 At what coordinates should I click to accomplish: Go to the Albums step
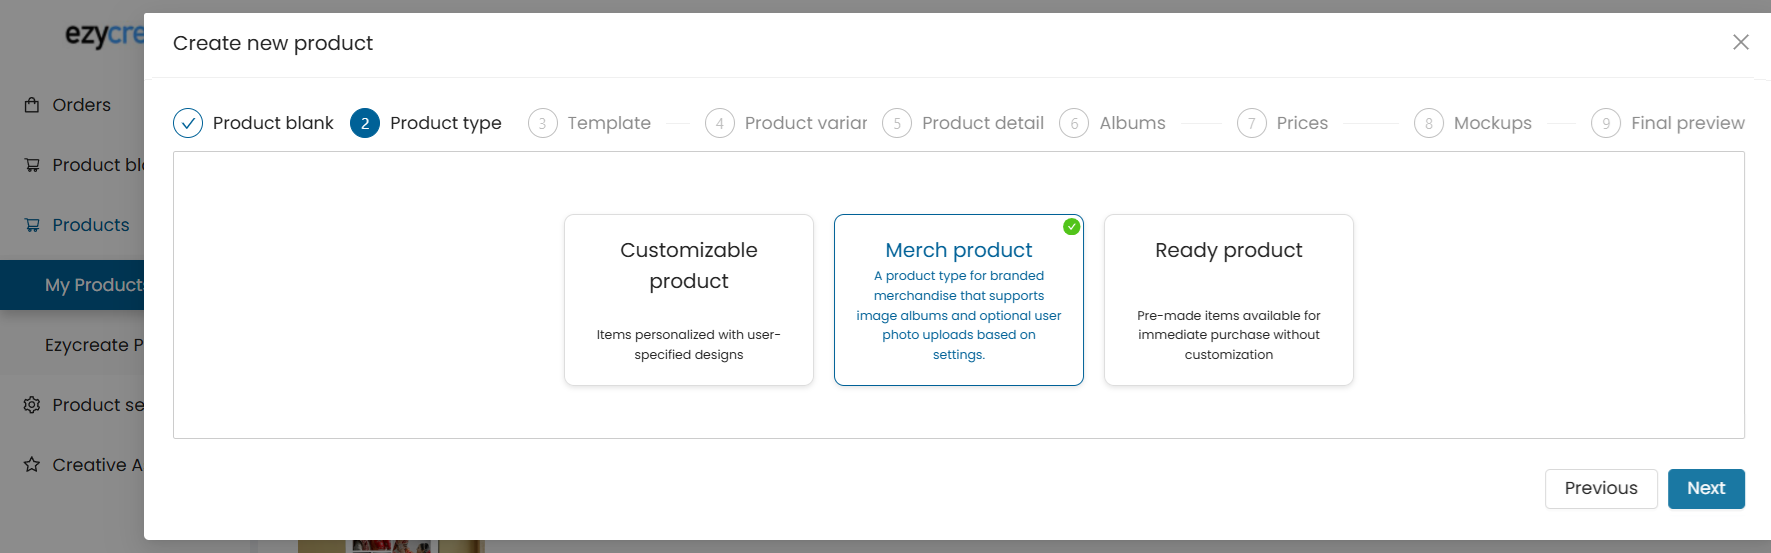(x=1113, y=123)
